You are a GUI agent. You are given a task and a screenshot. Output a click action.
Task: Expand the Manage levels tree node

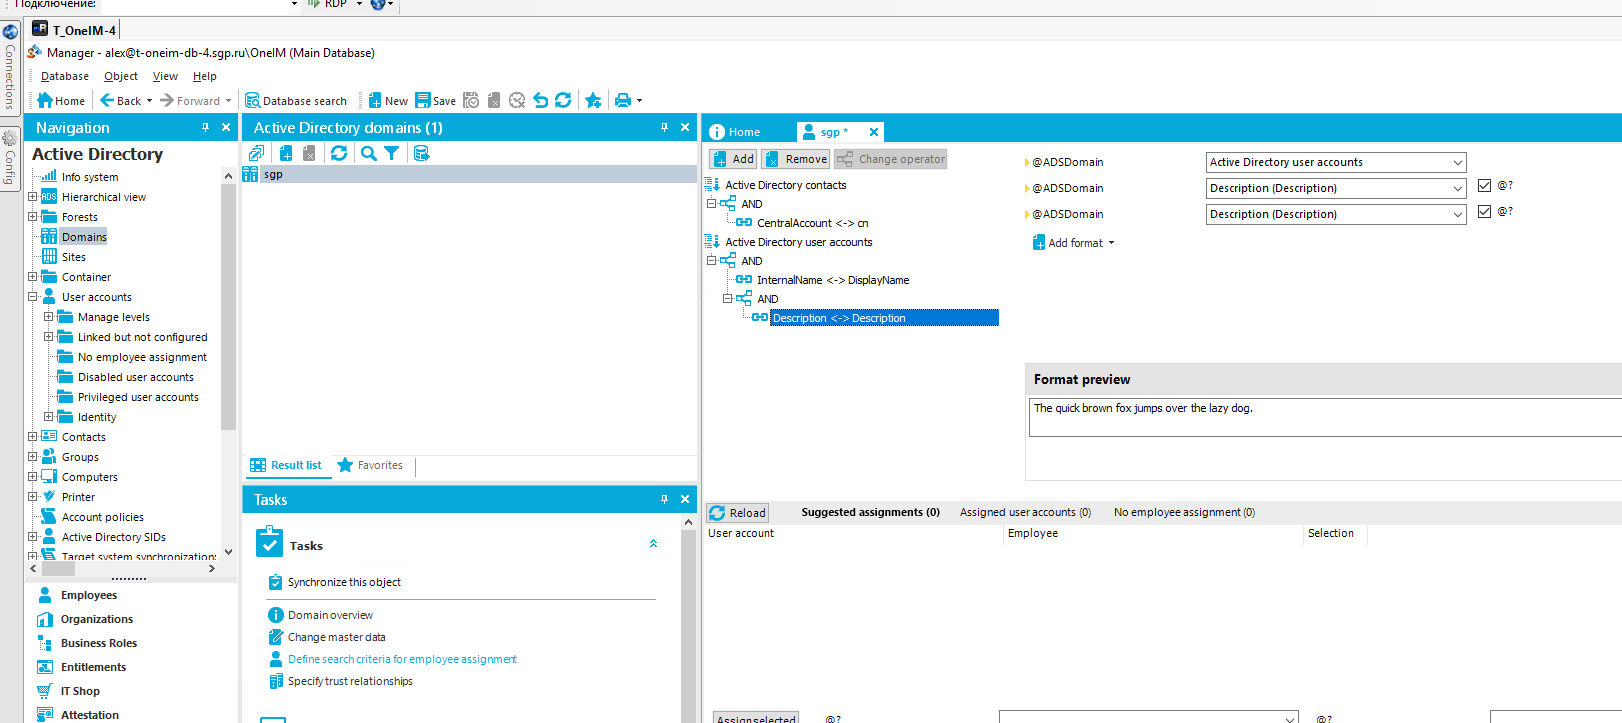coord(48,317)
